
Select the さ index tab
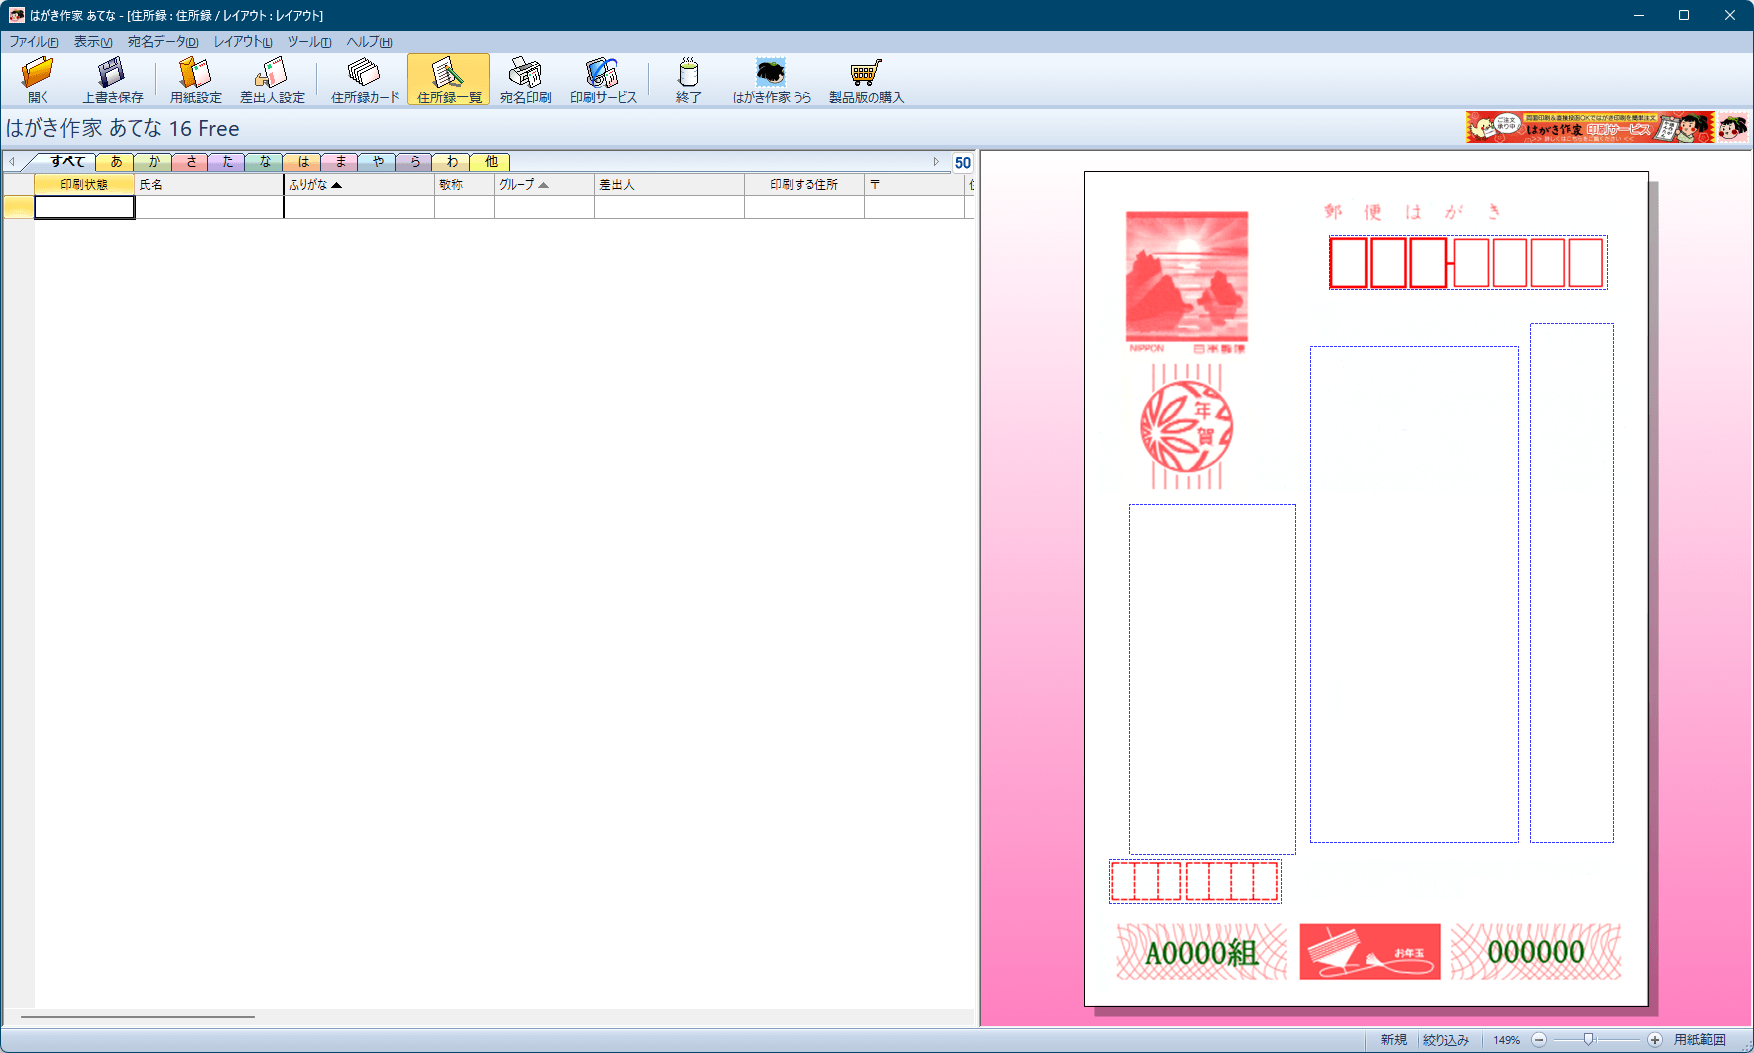coord(191,162)
